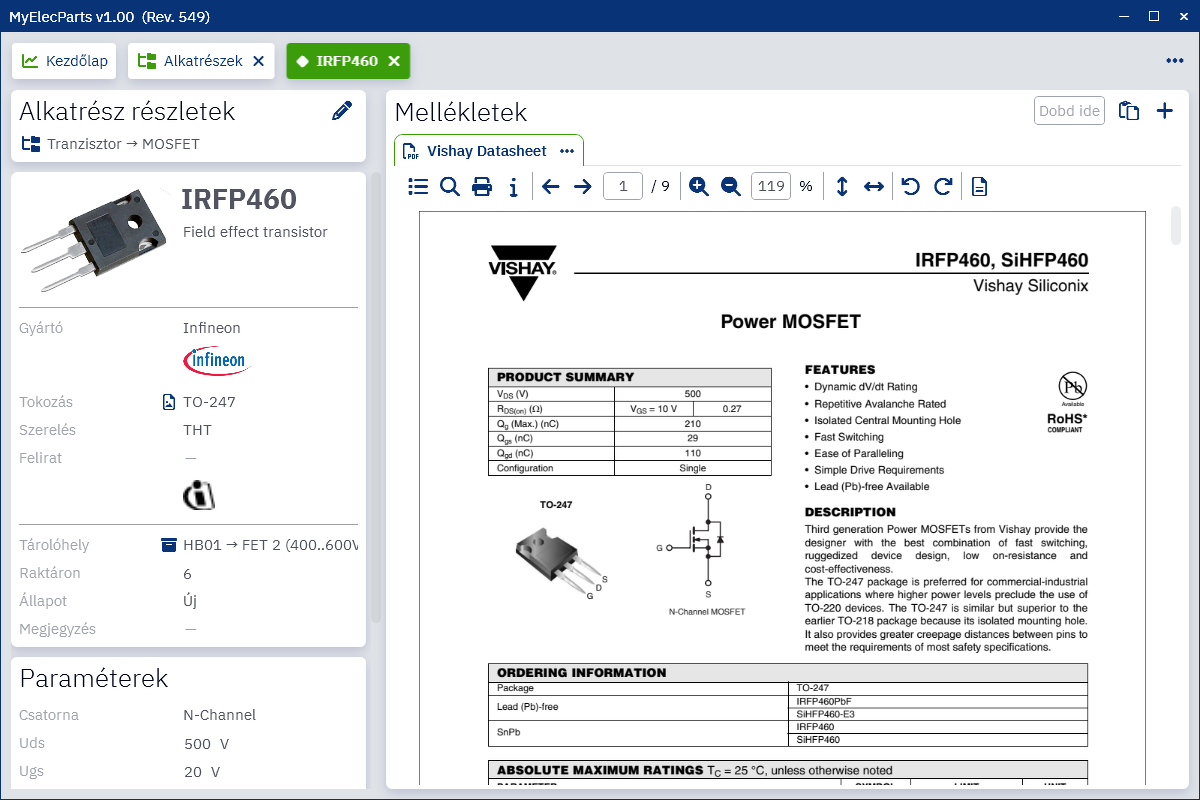This screenshot has width=1200, height=800.
Task: Fit PDF page to height
Action: pos(842,186)
